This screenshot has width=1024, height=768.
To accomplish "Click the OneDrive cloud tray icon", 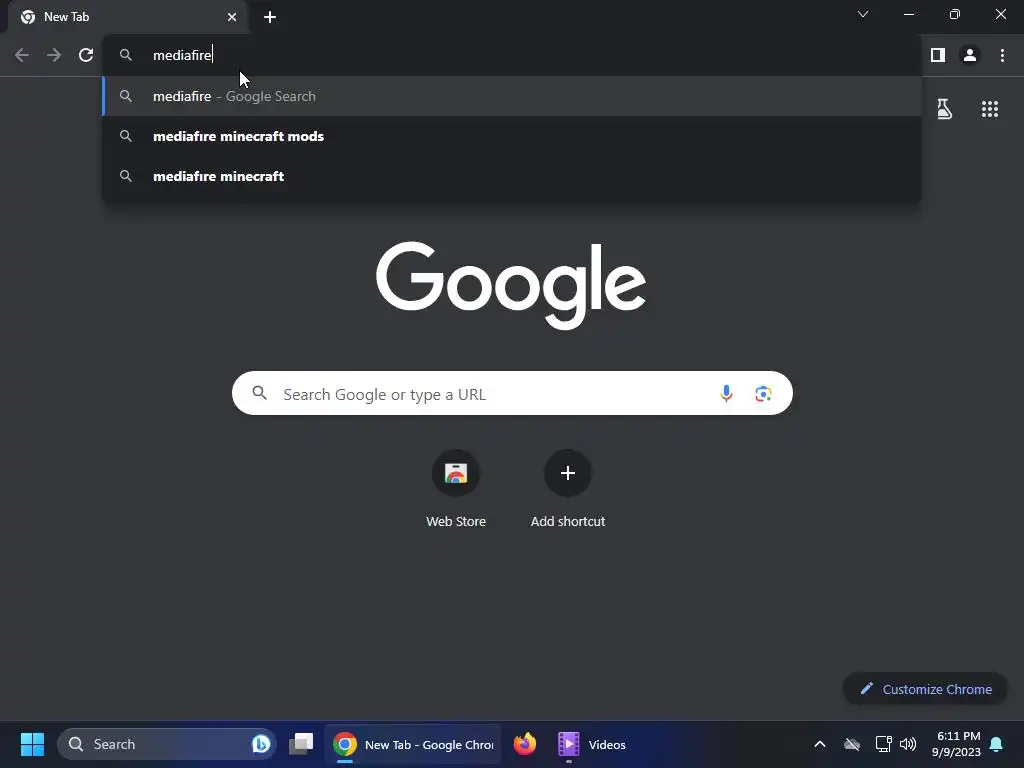I will tap(852, 744).
